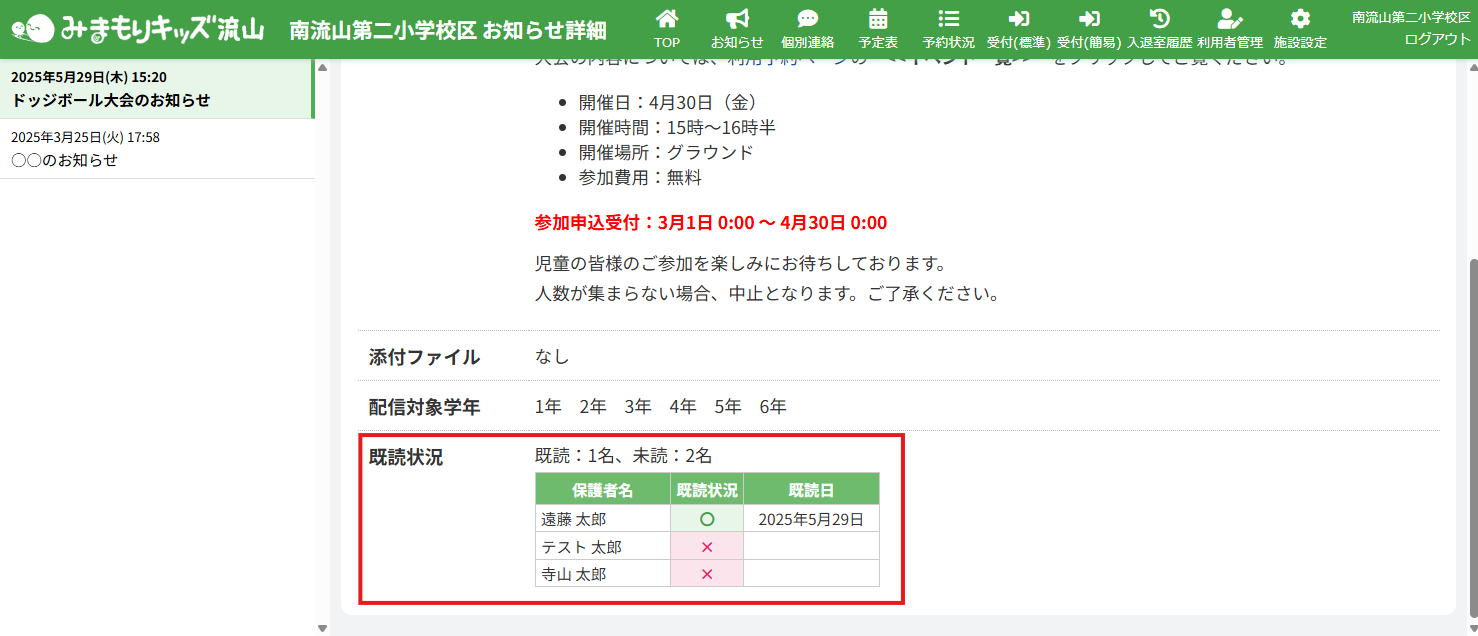Viewport: 1478px width, 636px height.
Task: Open 受付(簡易) sign-in icon
Action: click(1089, 19)
